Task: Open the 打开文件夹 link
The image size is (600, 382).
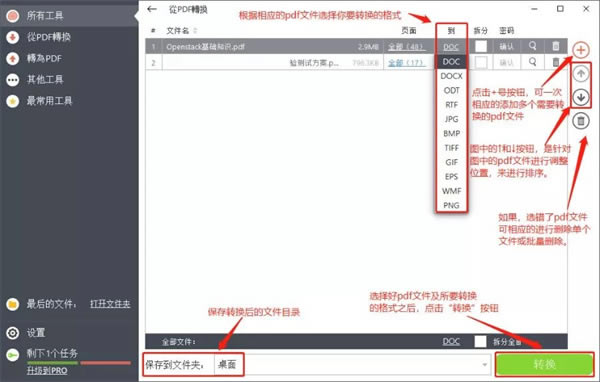Action: click(110, 304)
